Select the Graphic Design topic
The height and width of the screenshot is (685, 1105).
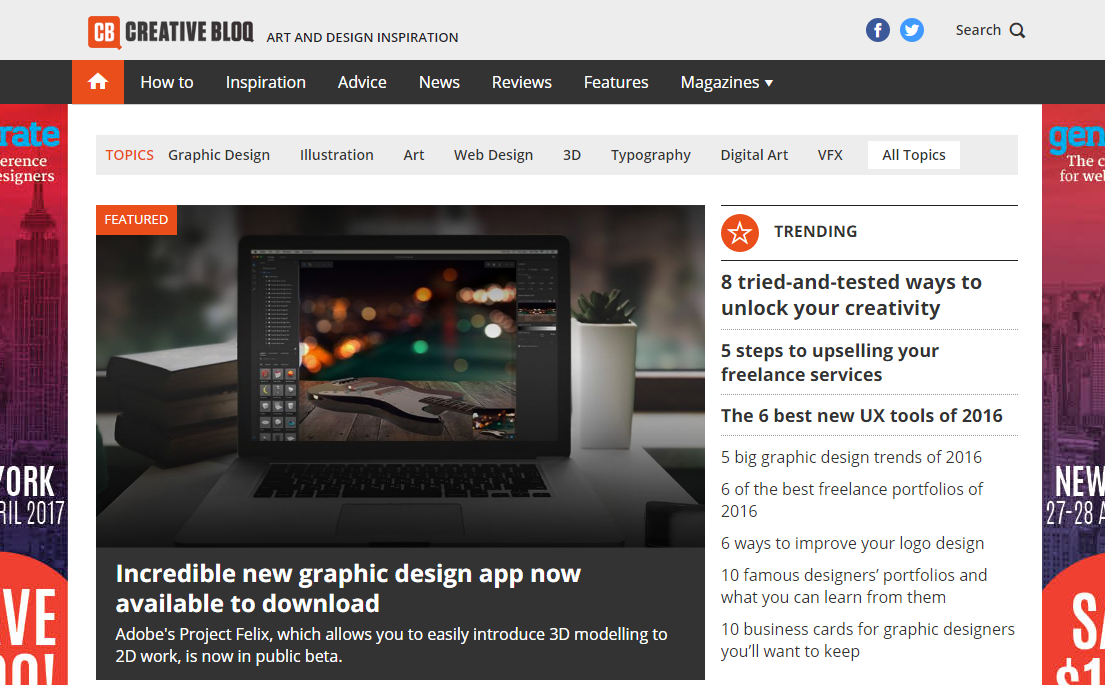click(219, 155)
